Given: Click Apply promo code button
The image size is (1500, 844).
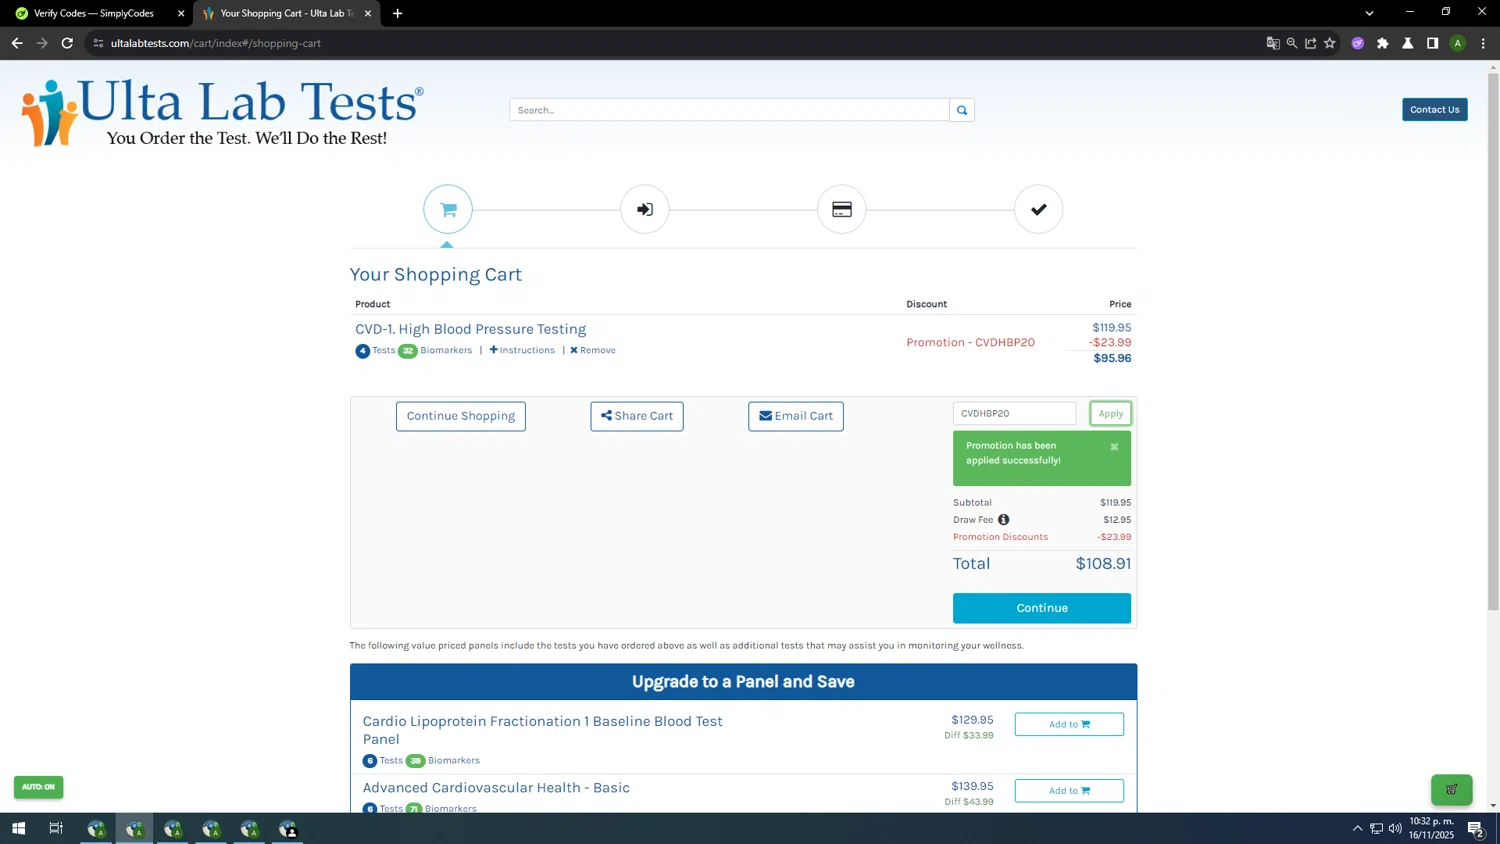Looking at the screenshot, I should [x=1110, y=413].
